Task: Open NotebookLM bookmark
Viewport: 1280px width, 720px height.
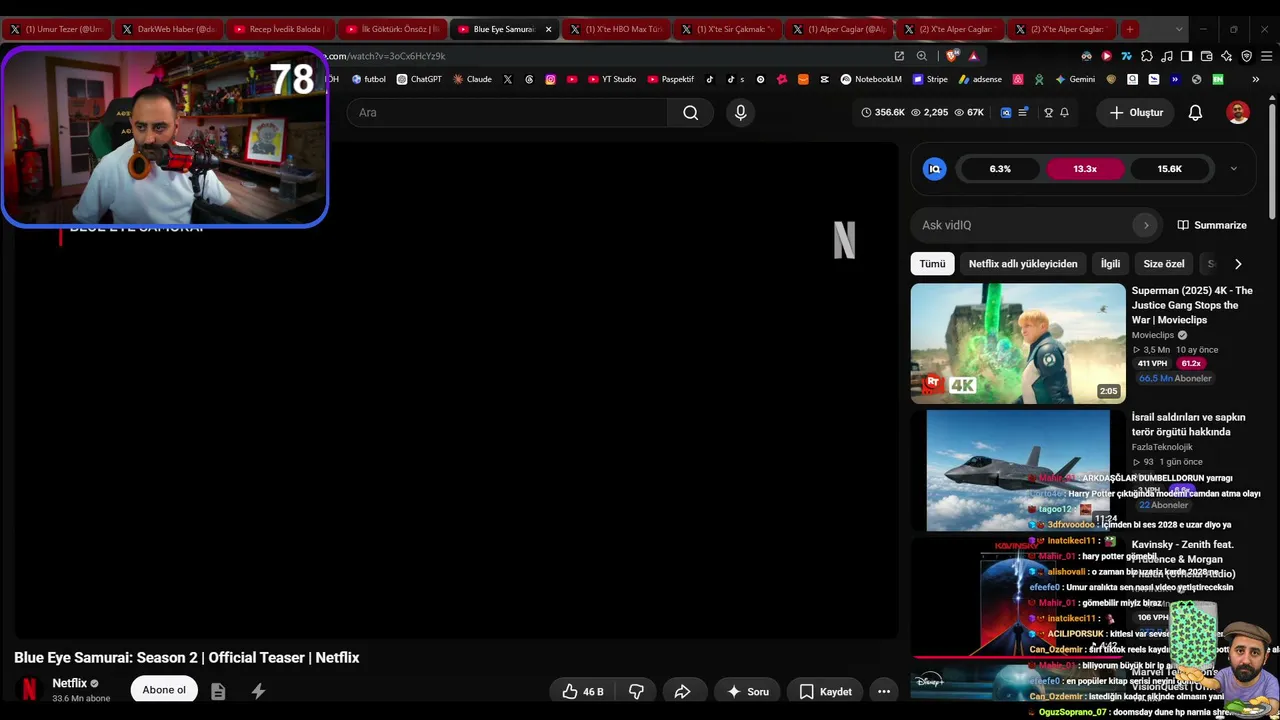Action: (871, 79)
